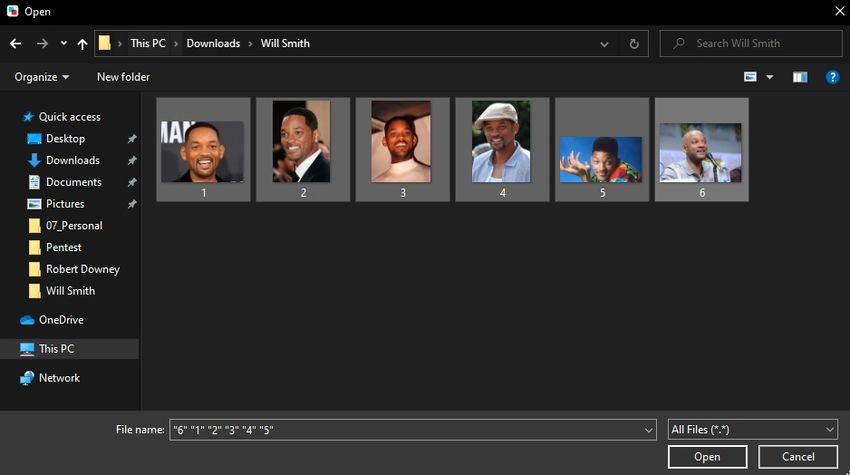Select Will Smith in the address path

click(285, 43)
